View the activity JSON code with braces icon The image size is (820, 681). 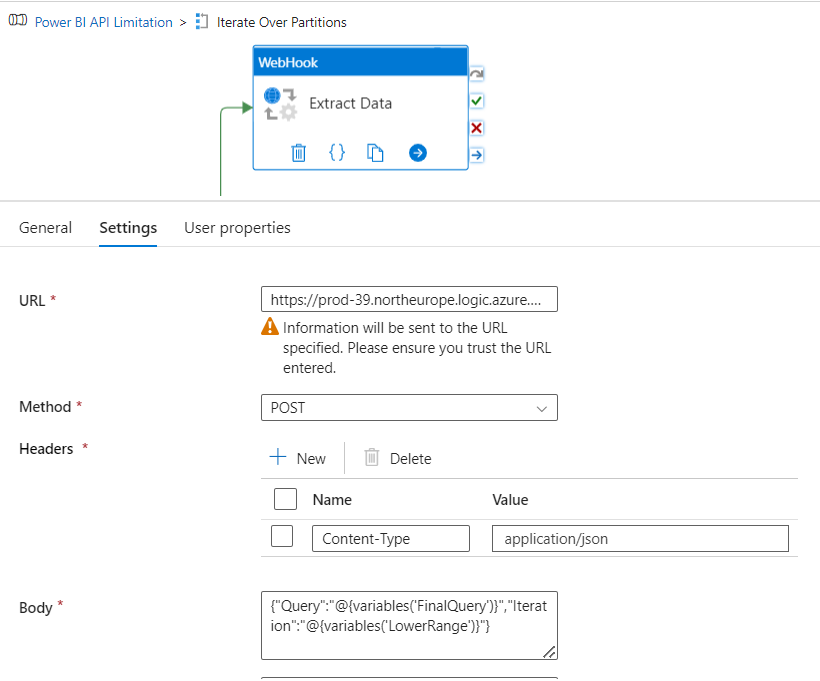[x=337, y=153]
